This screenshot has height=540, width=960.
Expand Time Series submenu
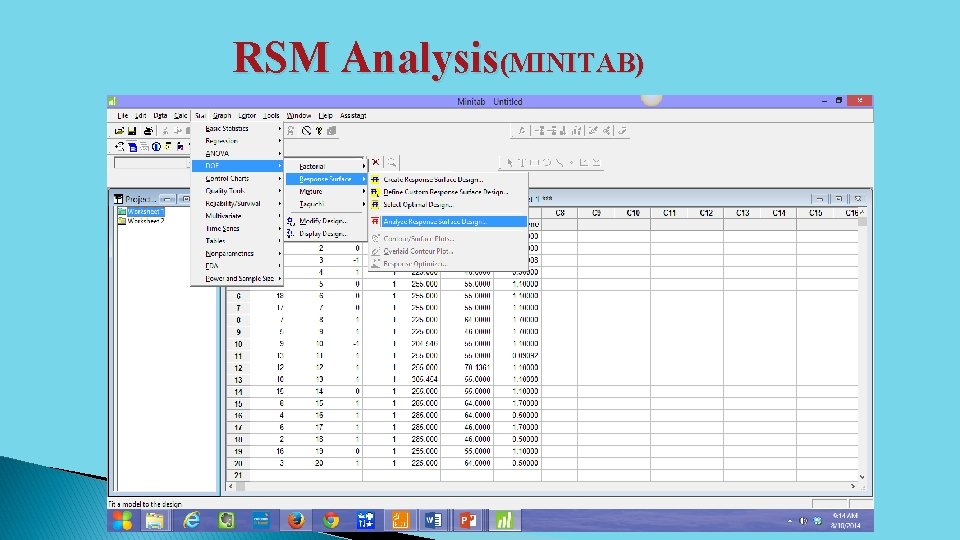[x=237, y=228]
